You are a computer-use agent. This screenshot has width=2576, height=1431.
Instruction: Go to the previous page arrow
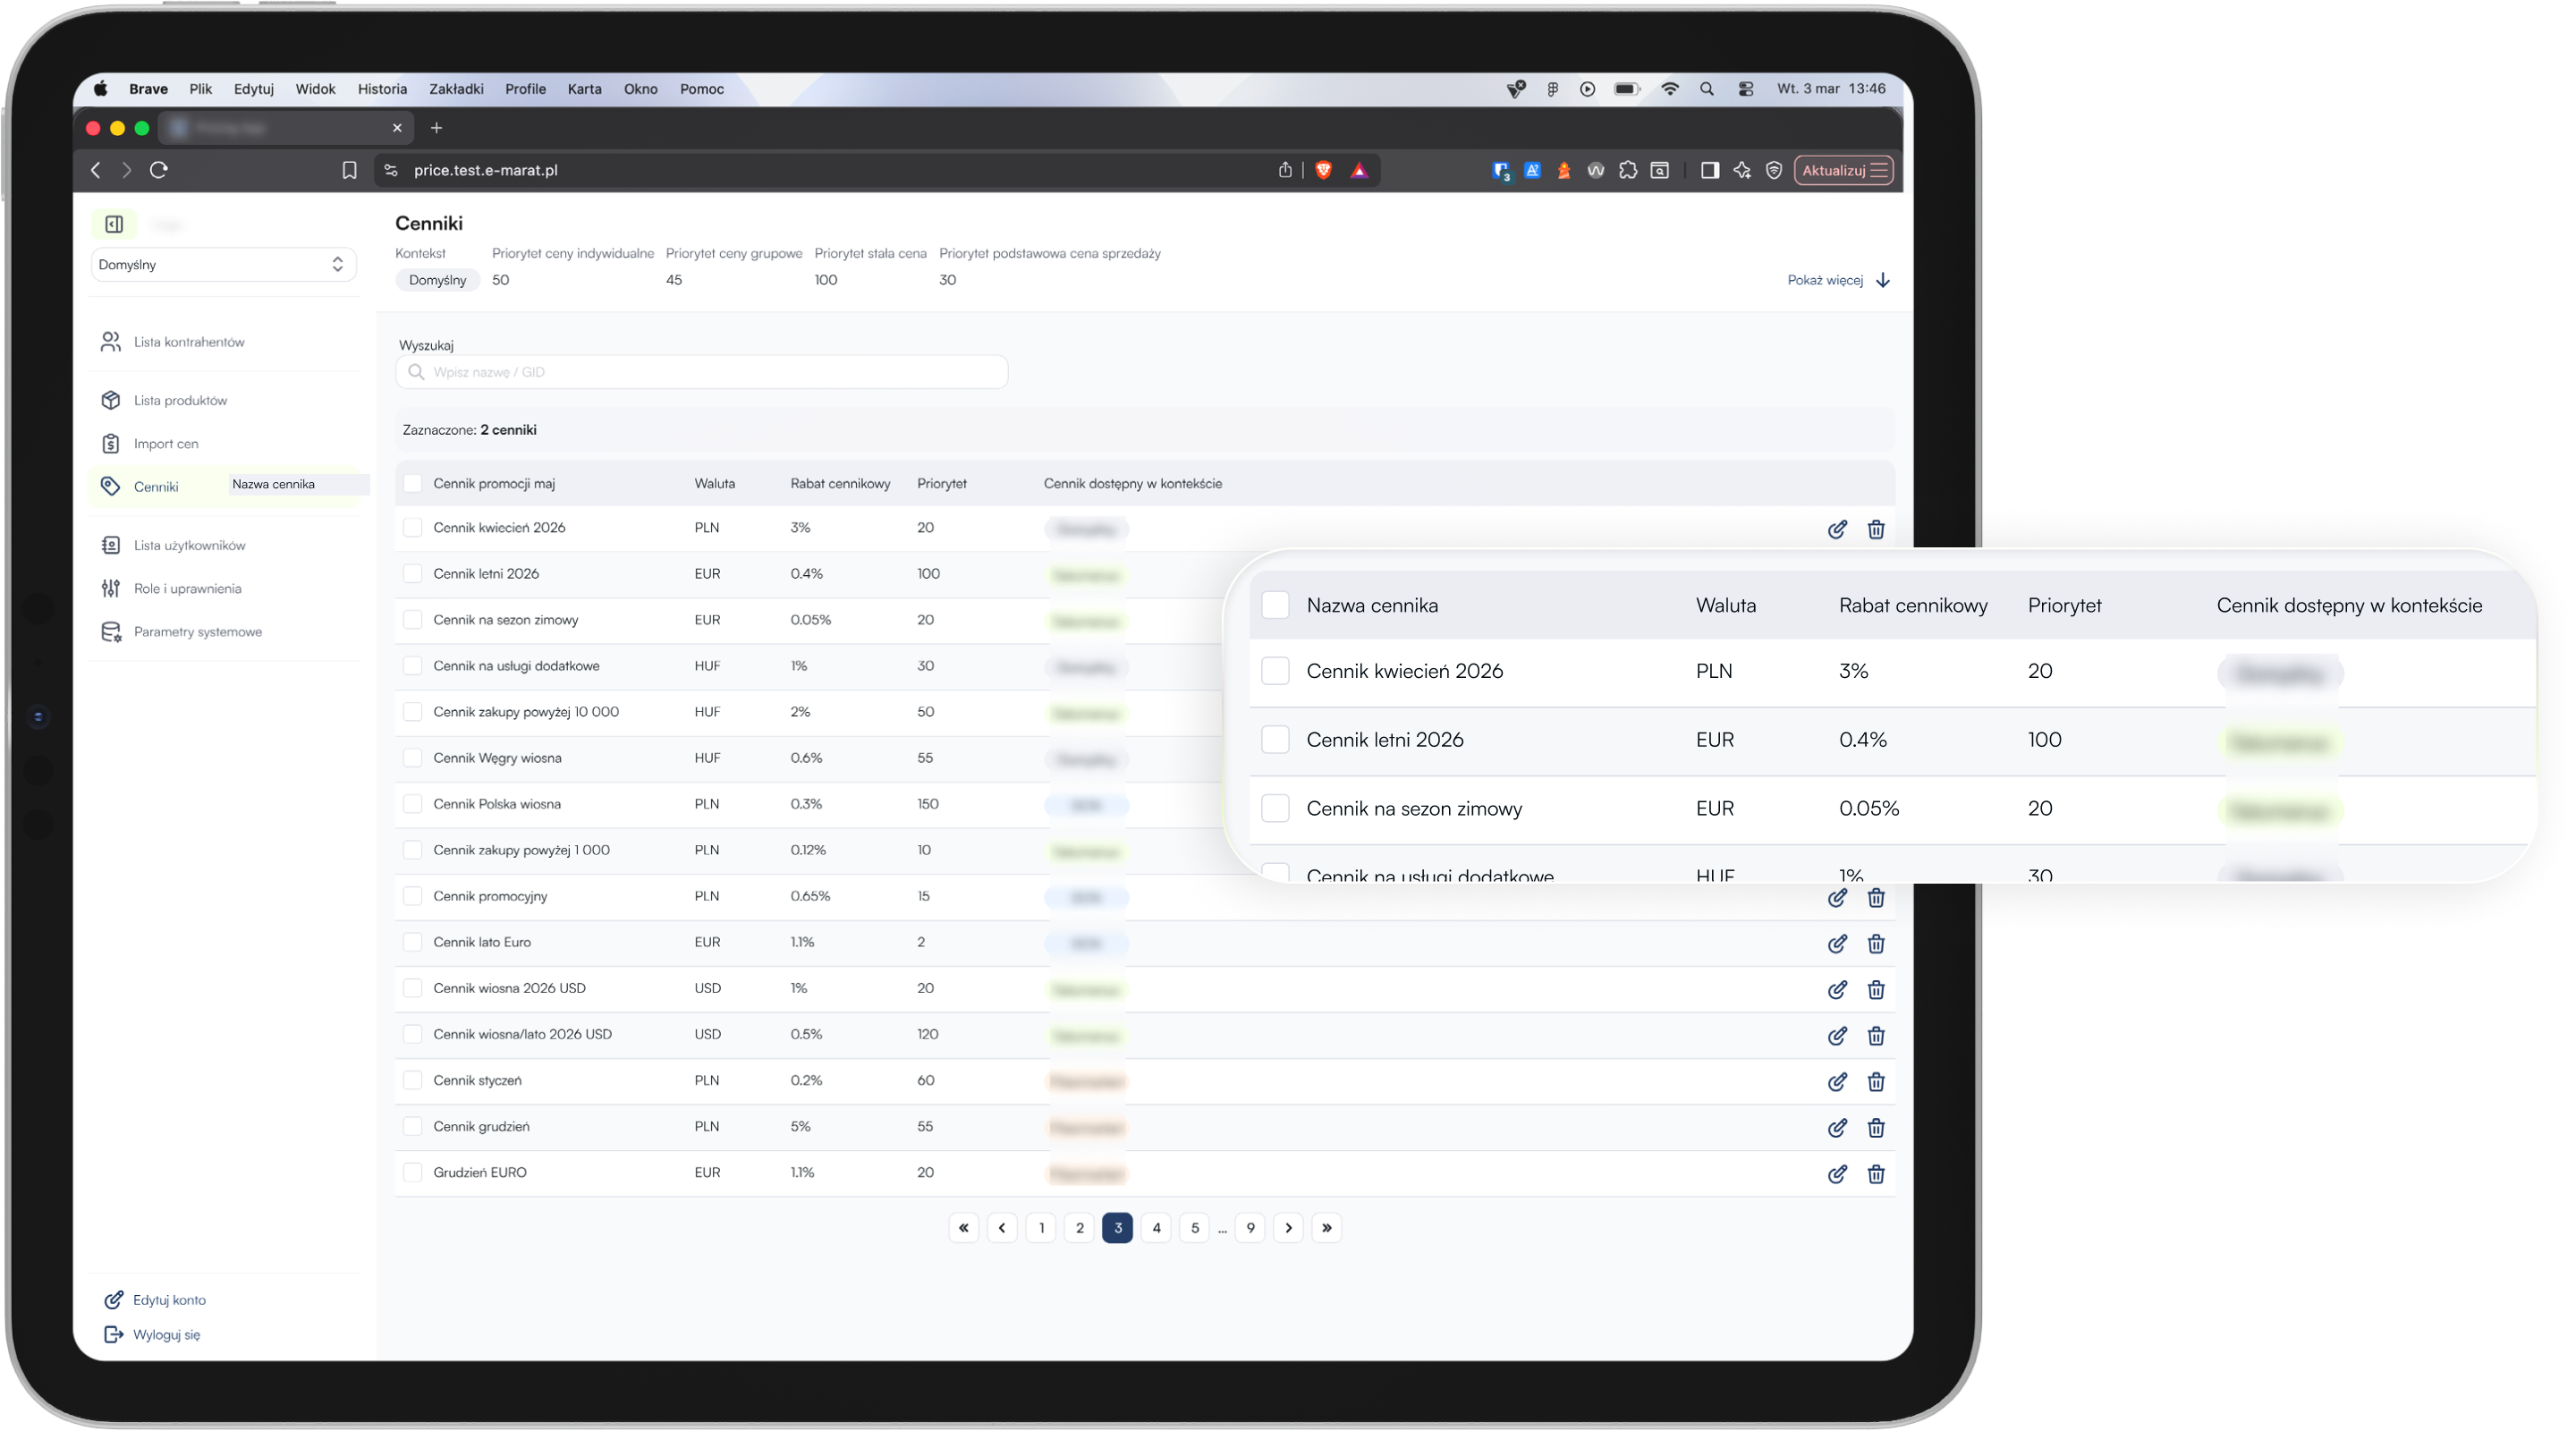tap(1002, 1228)
